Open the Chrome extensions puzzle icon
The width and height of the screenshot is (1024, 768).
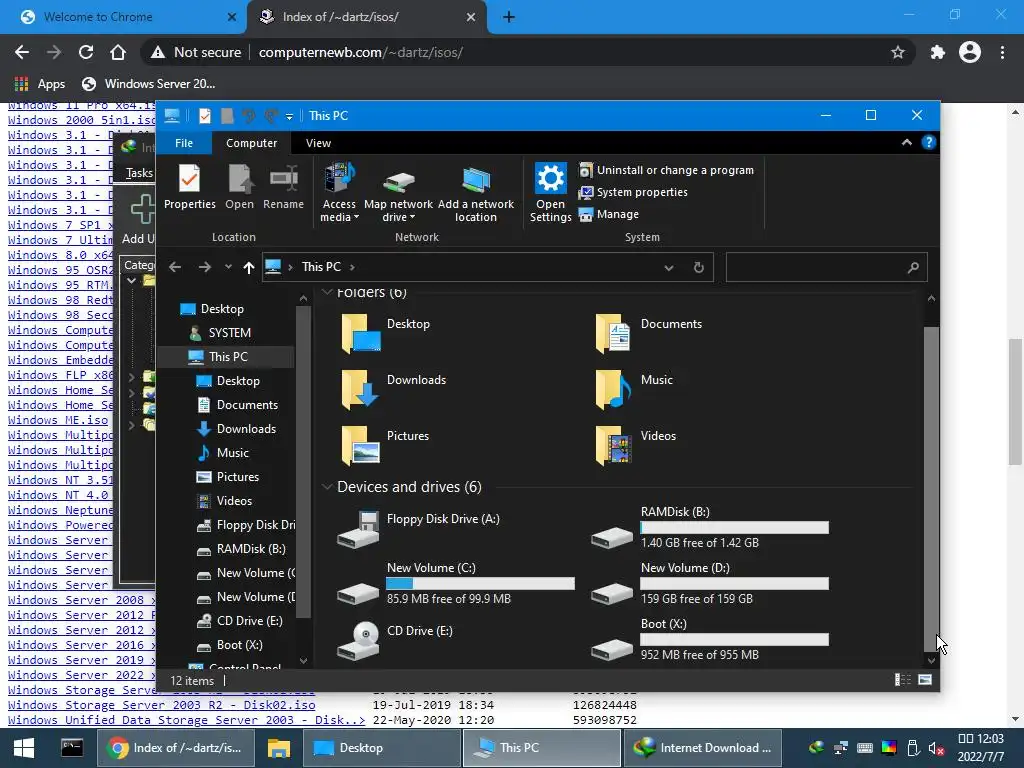click(938, 52)
